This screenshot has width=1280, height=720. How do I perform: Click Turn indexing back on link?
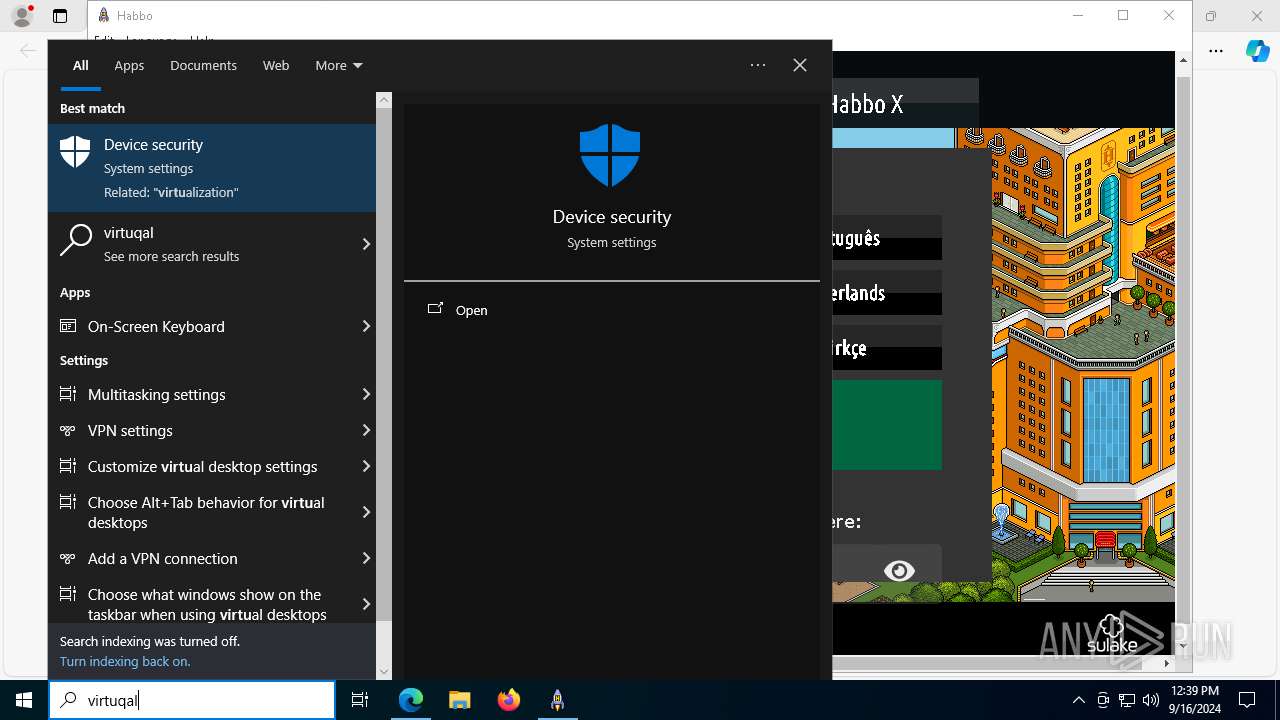[125, 661]
